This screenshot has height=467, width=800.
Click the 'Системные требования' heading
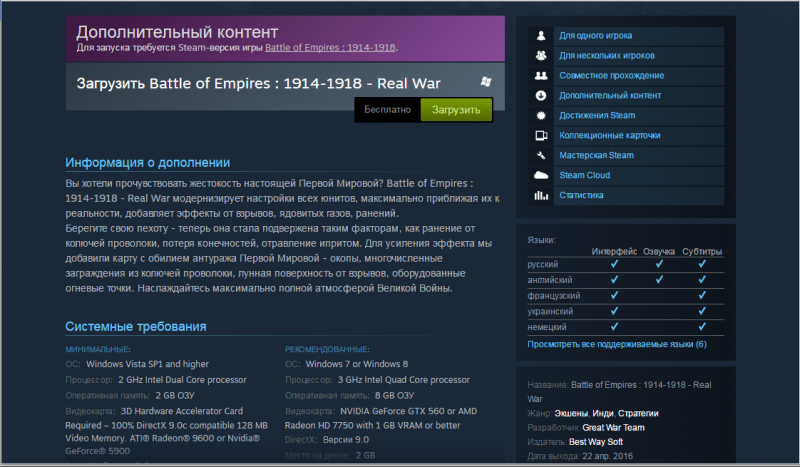(x=136, y=327)
